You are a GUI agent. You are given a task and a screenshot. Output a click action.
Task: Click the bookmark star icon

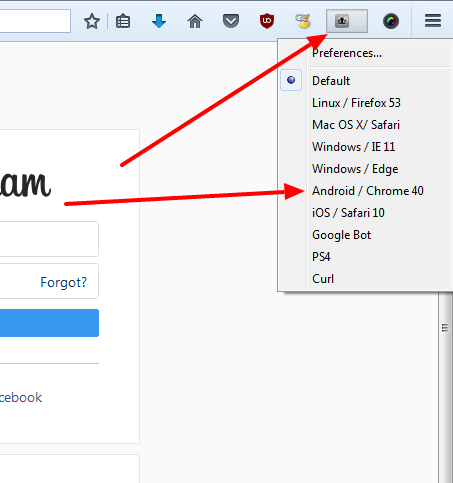click(x=92, y=21)
